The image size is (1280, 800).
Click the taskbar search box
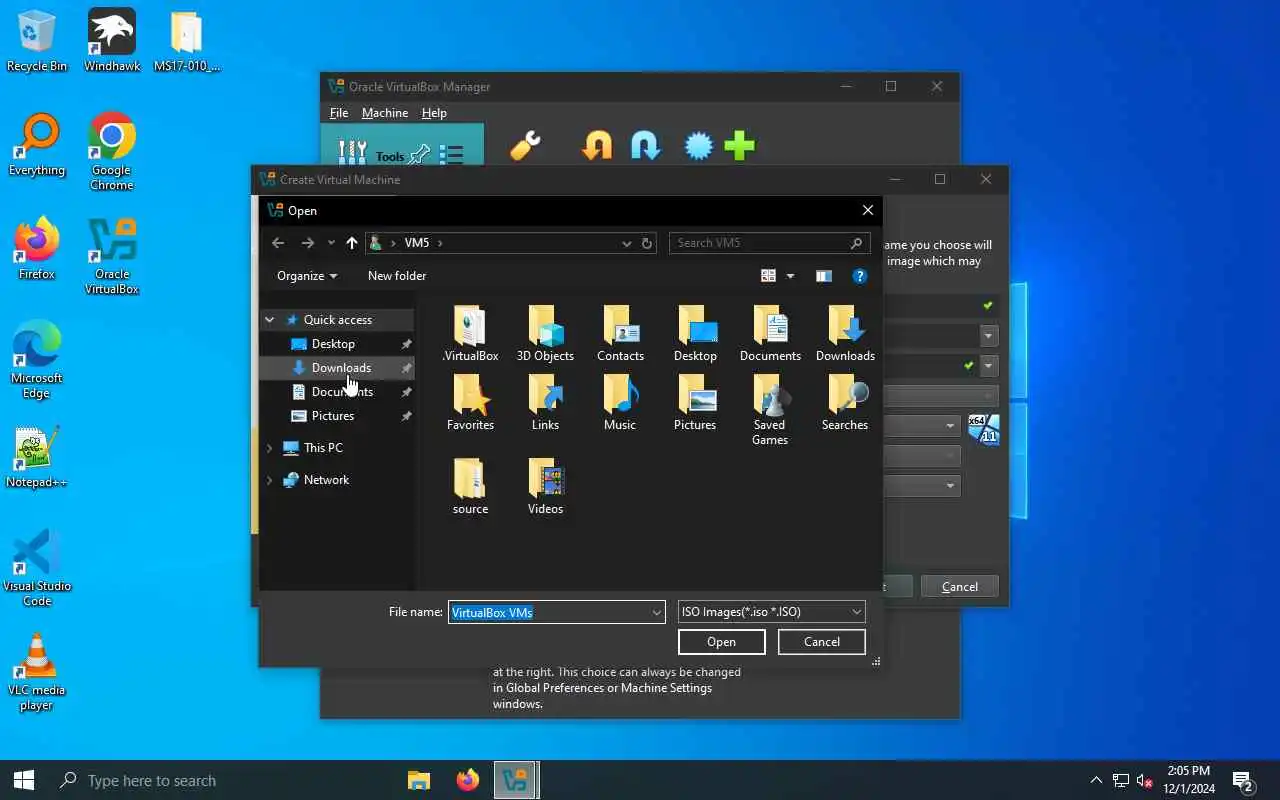(x=218, y=780)
